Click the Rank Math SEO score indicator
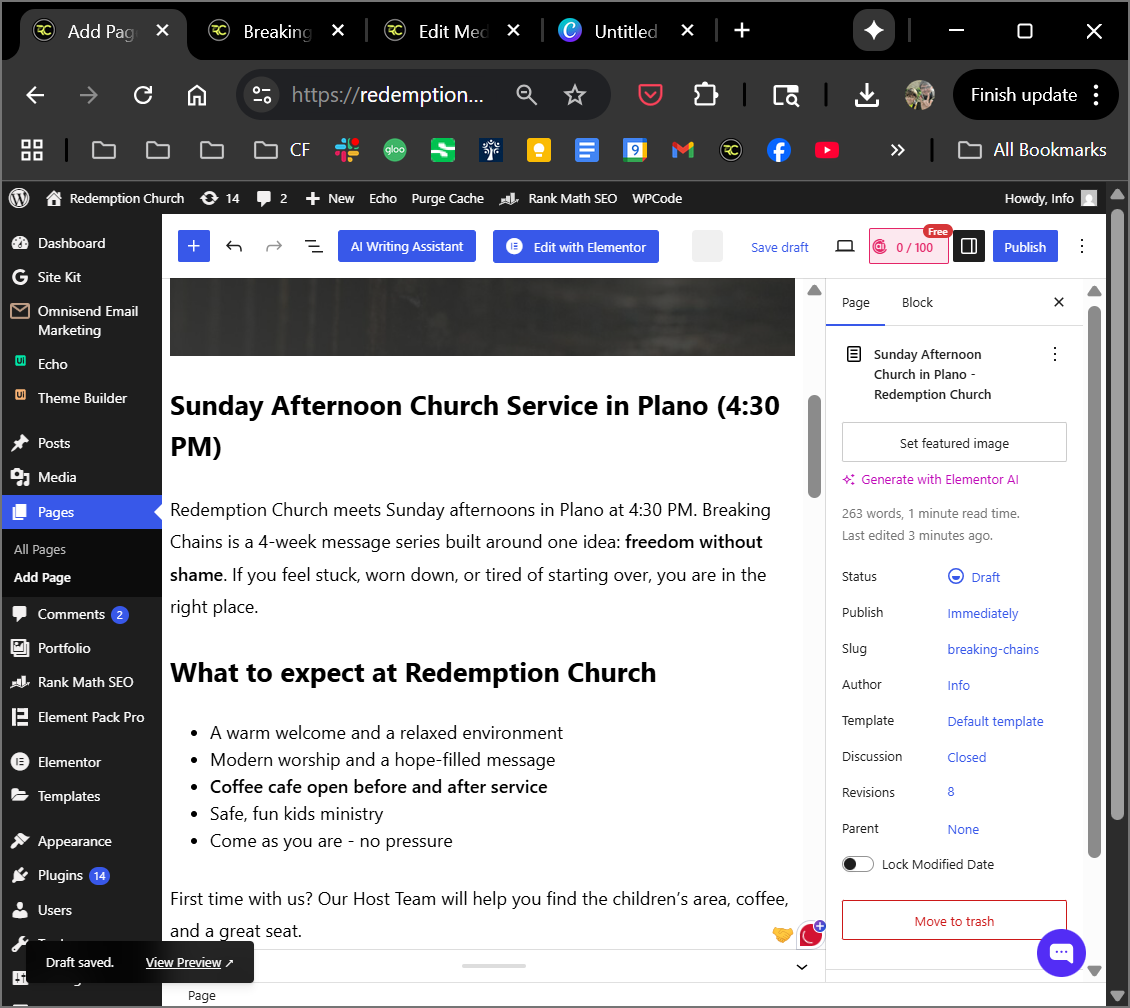The image size is (1130, 1008). pyautogui.click(x=908, y=247)
